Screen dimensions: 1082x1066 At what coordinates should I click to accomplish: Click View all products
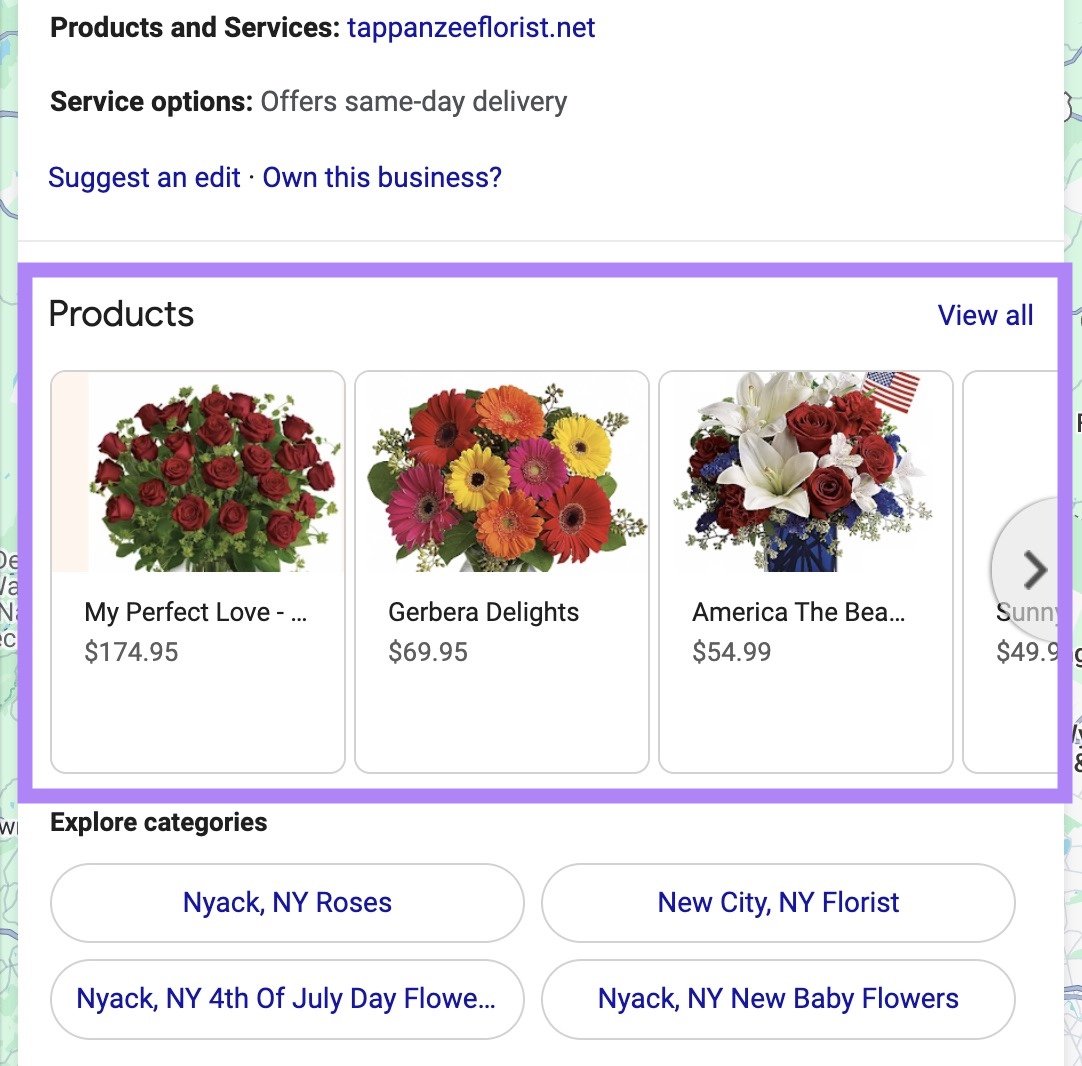pos(985,315)
